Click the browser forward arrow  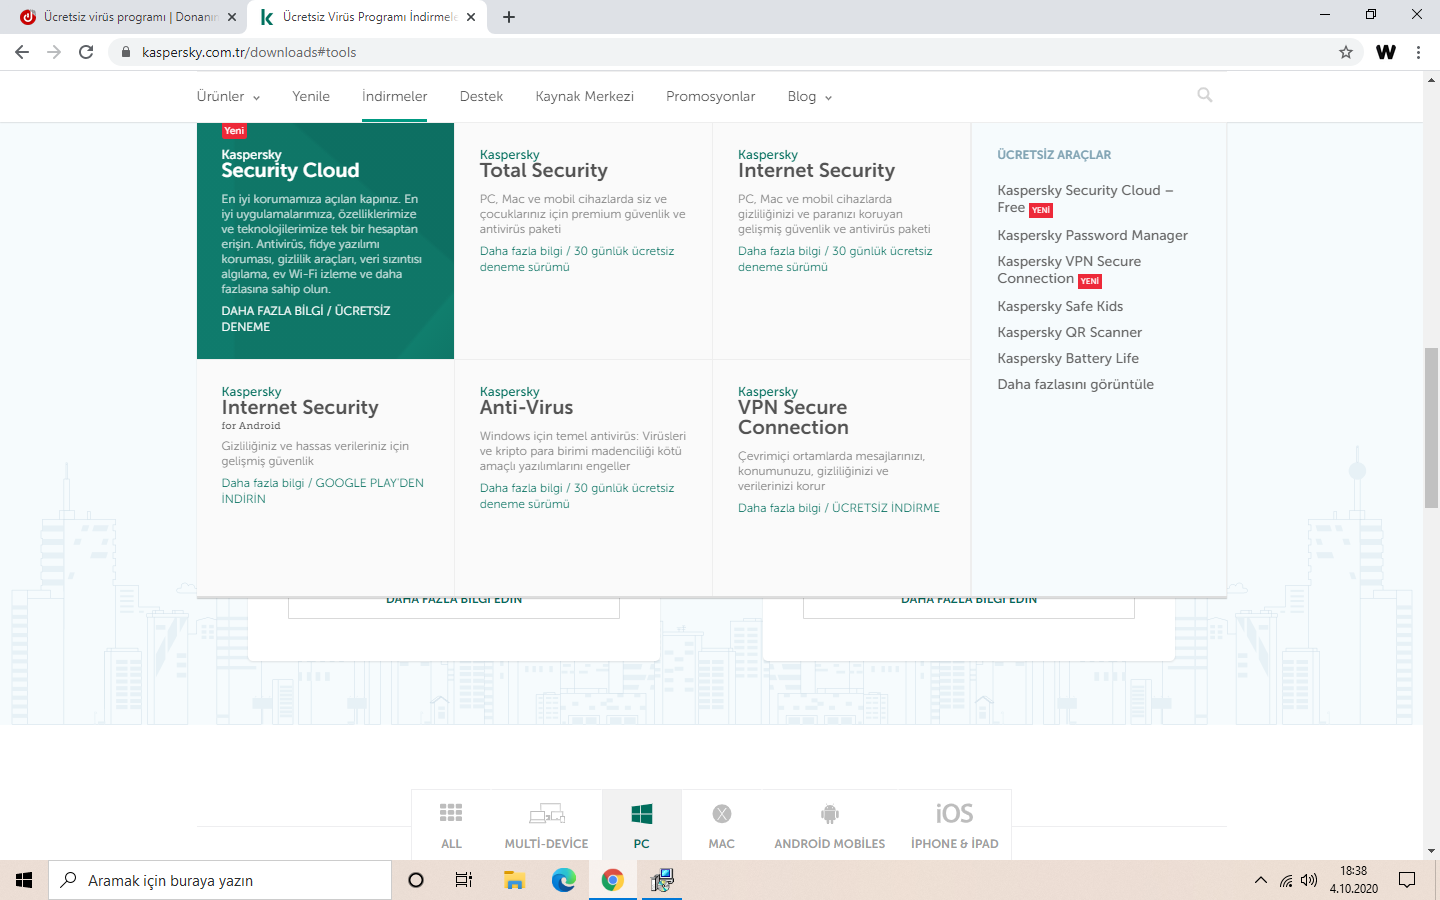tap(54, 52)
